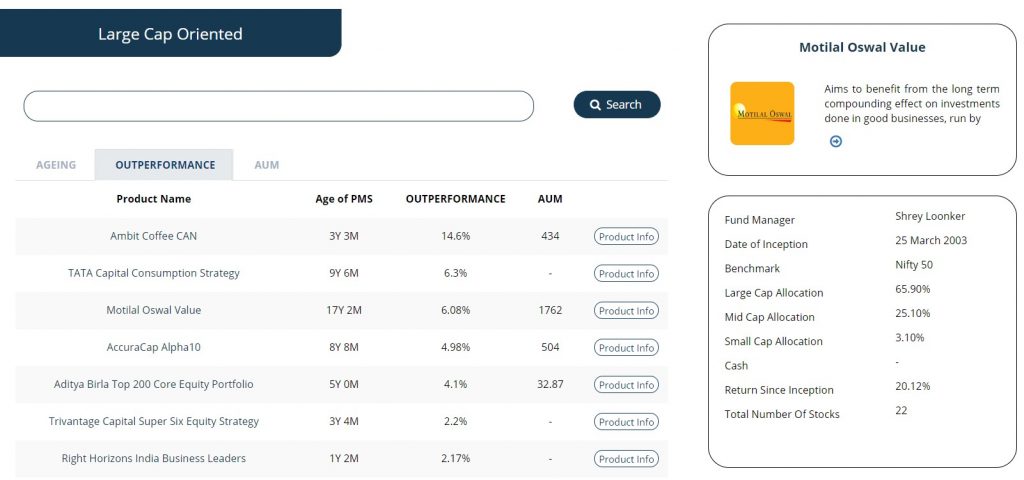
Task: Click the 4.98% outperformance value
Action: point(455,347)
